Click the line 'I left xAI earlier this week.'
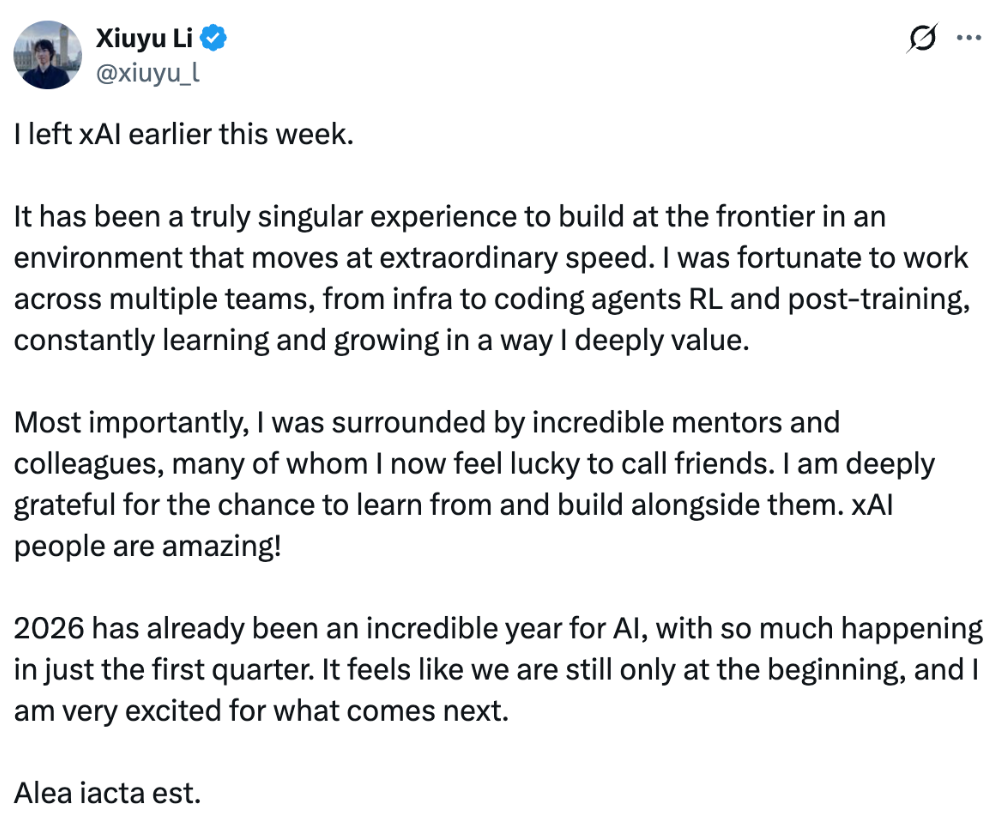 [x=184, y=135]
